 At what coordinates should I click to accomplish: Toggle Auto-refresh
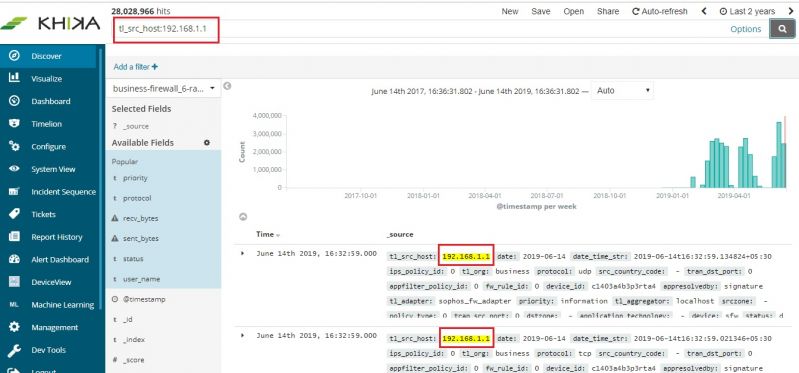660,11
